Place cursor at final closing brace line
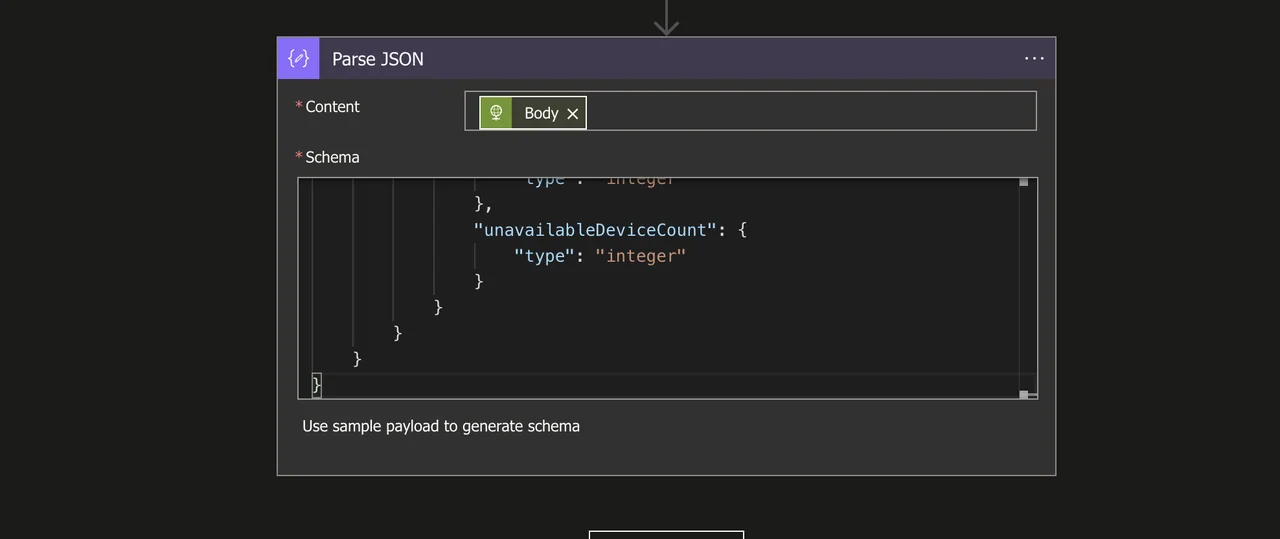The width and height of the screenshot is (1280, 539). click(317, 384)
